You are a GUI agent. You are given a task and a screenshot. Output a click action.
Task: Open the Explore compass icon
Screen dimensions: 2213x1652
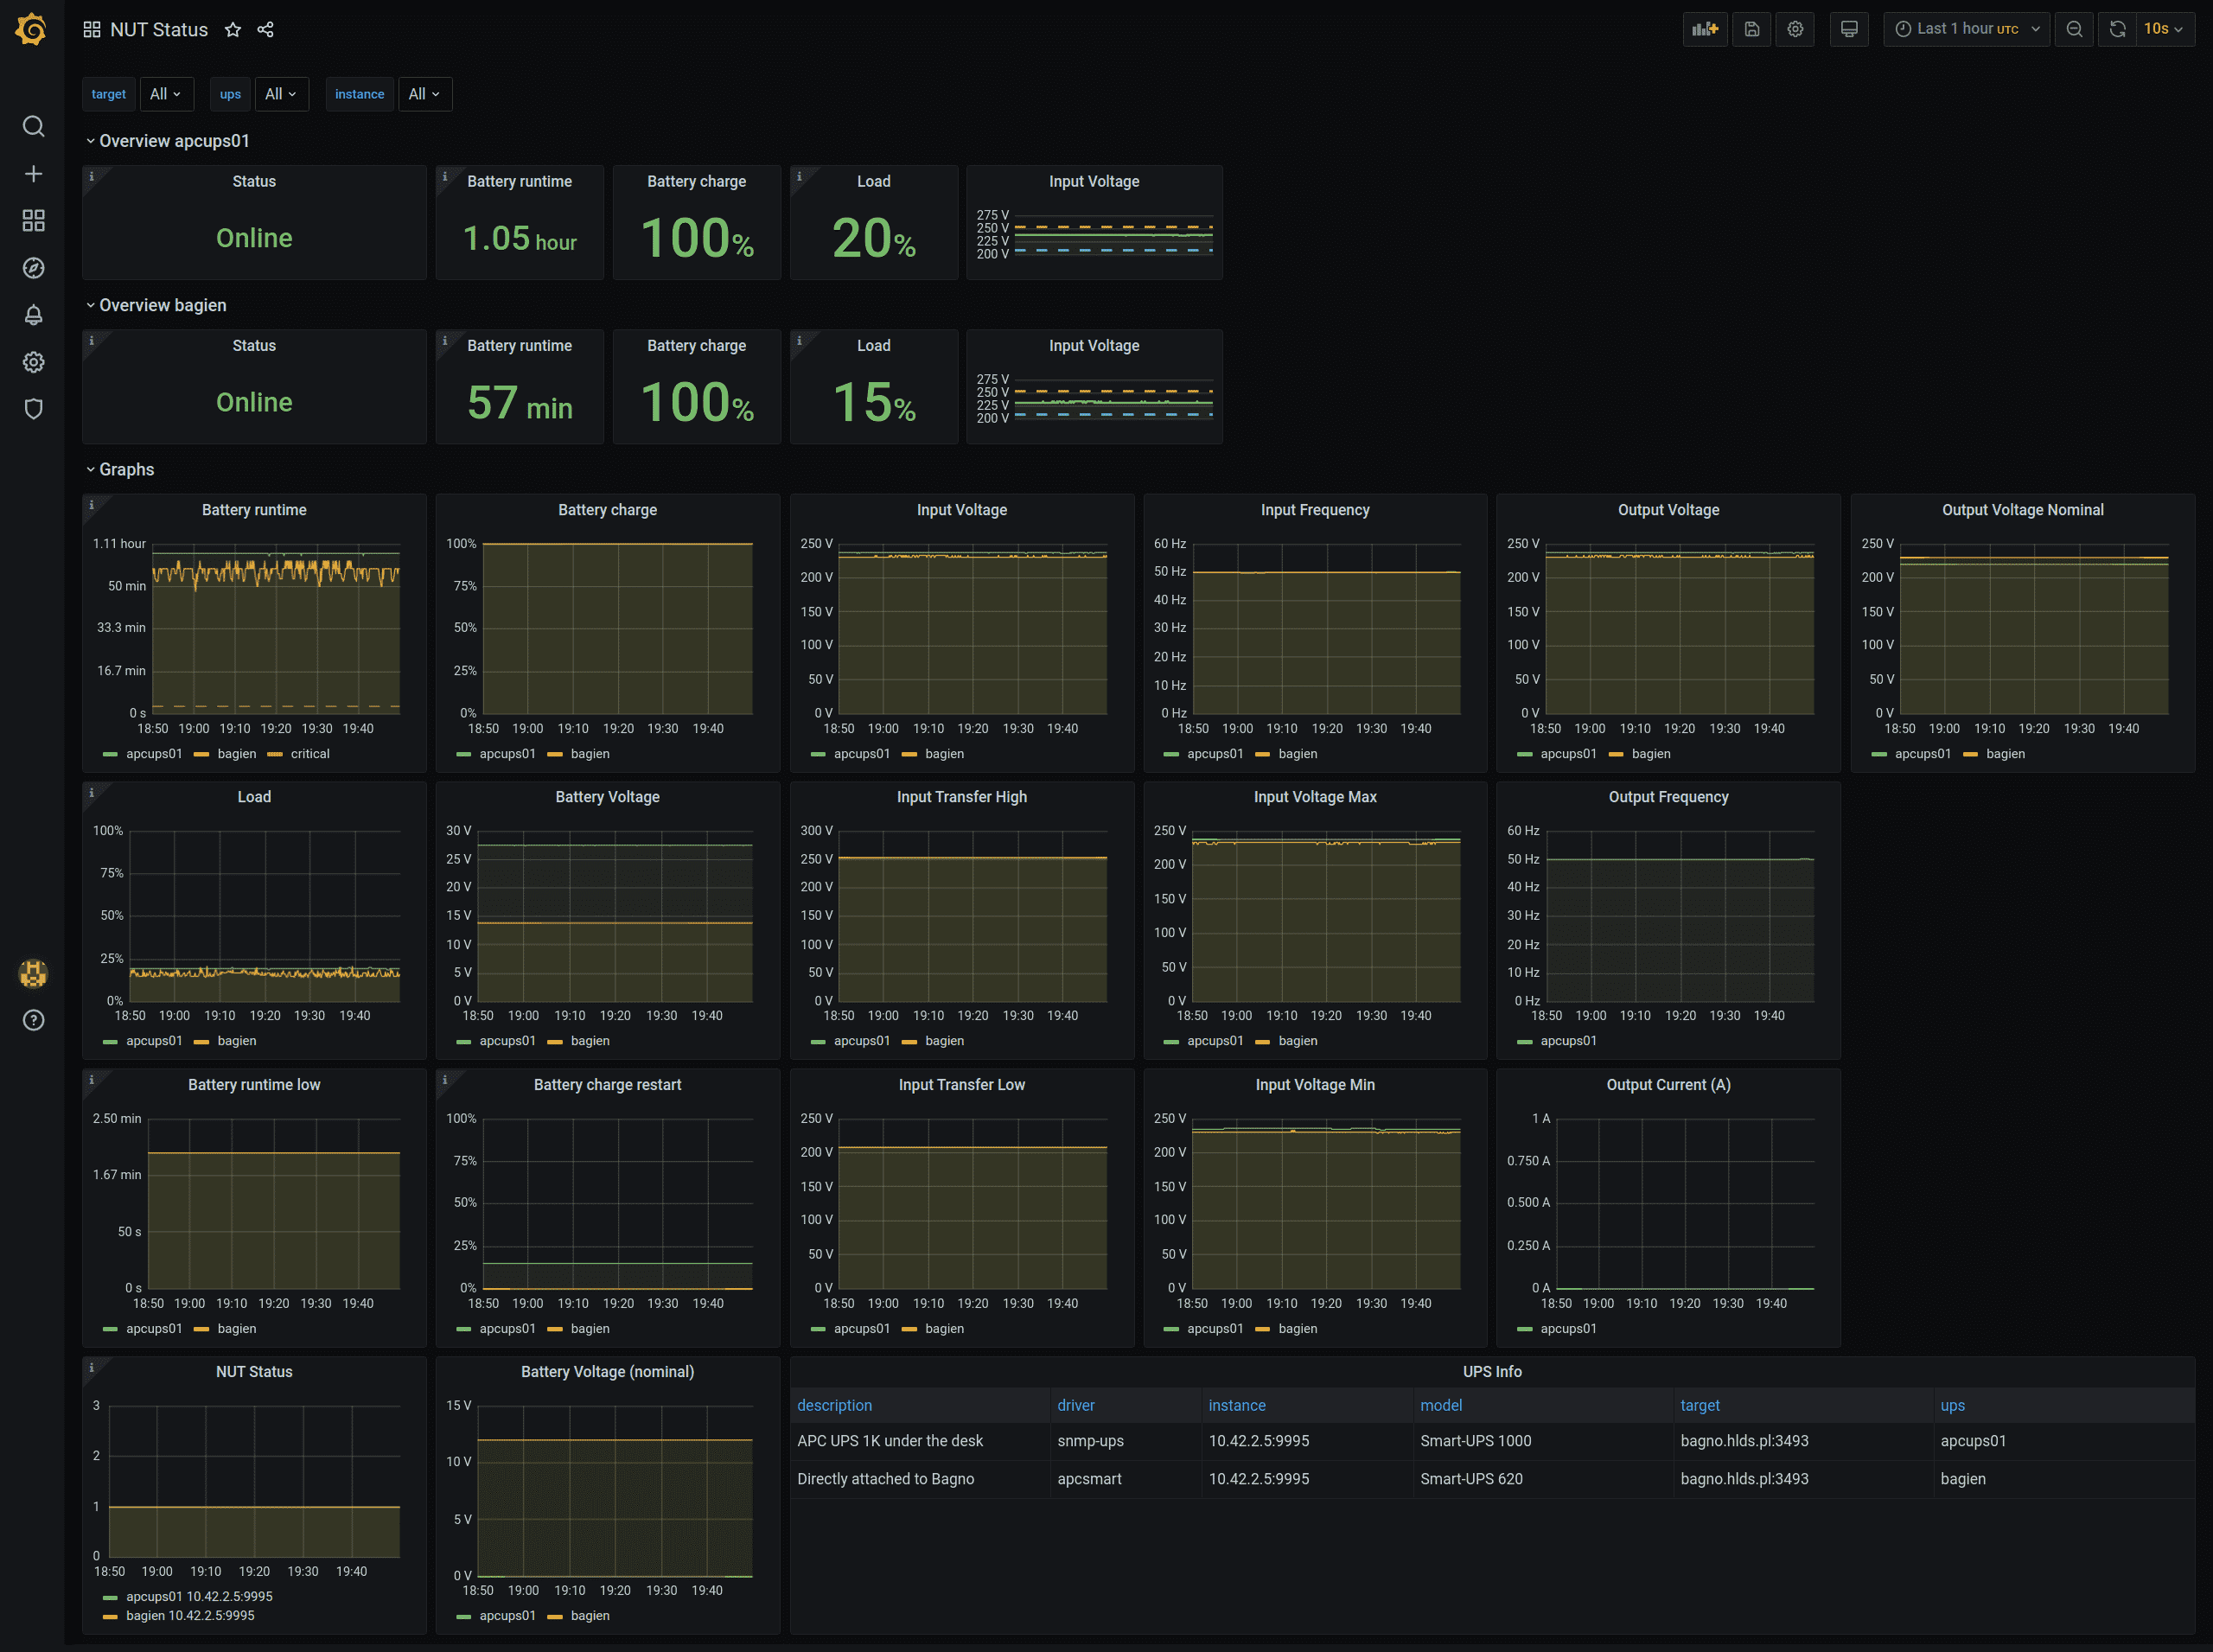pos(33,268)
